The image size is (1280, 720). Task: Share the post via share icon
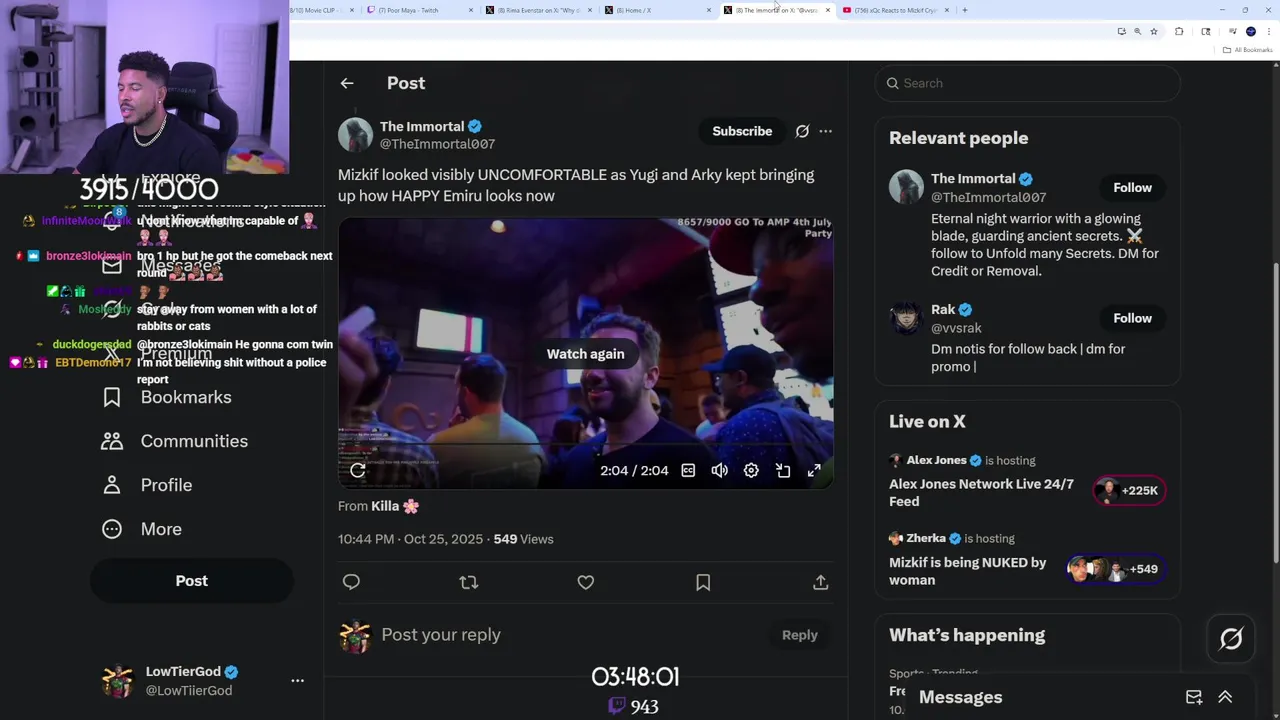click(x=821, y=582)
